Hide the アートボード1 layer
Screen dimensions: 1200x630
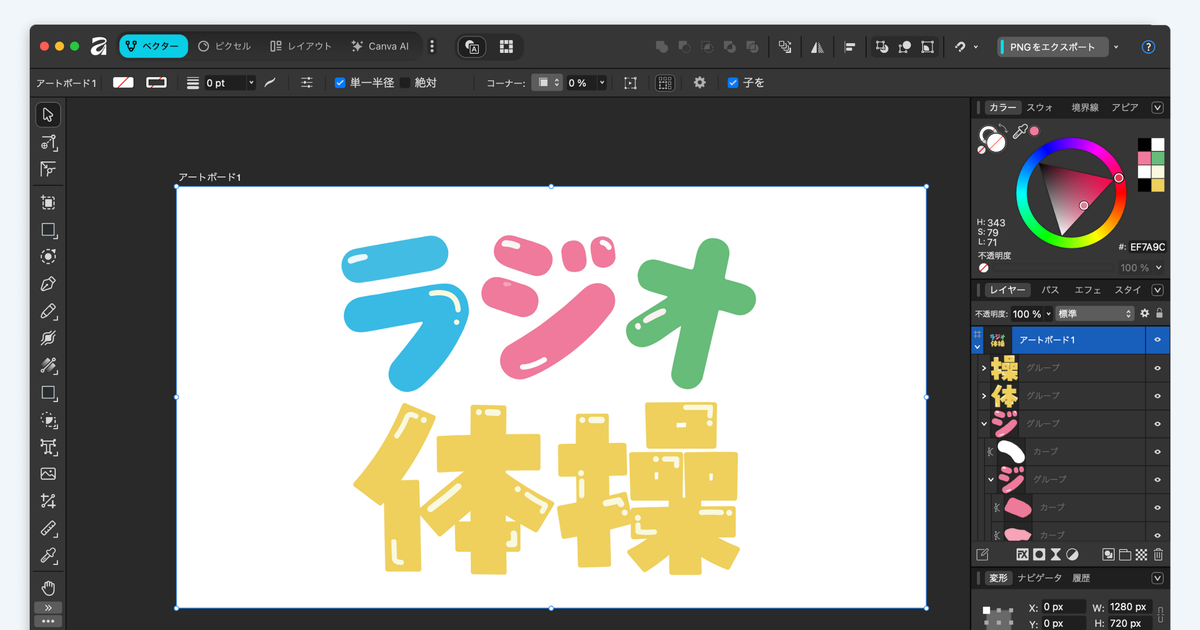(x=1158, y=340)
